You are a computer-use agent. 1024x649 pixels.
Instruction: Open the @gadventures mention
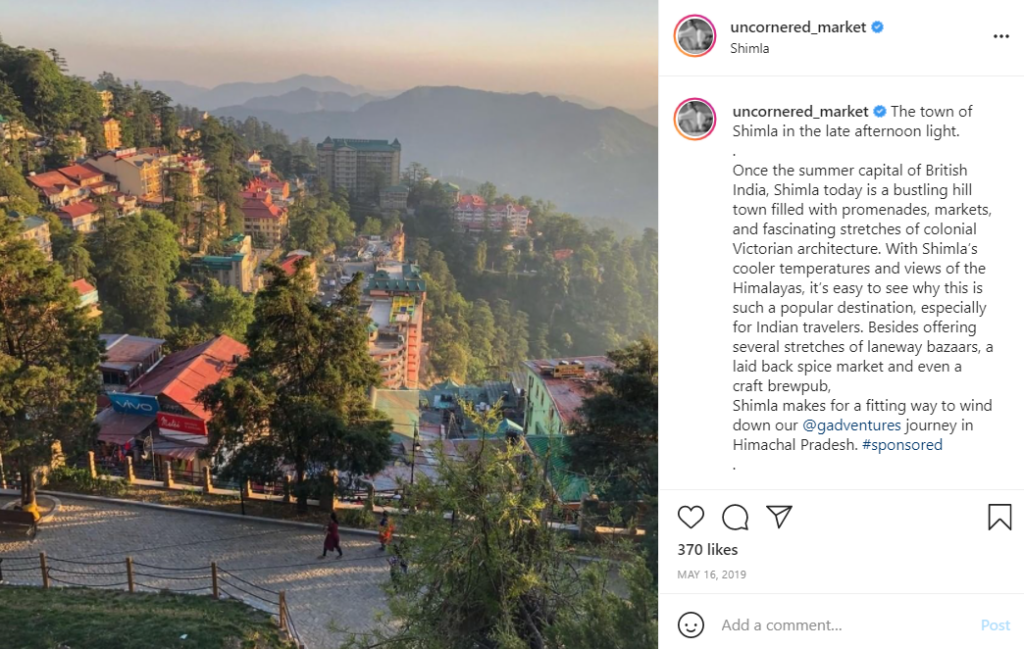[x=851, y=425]
